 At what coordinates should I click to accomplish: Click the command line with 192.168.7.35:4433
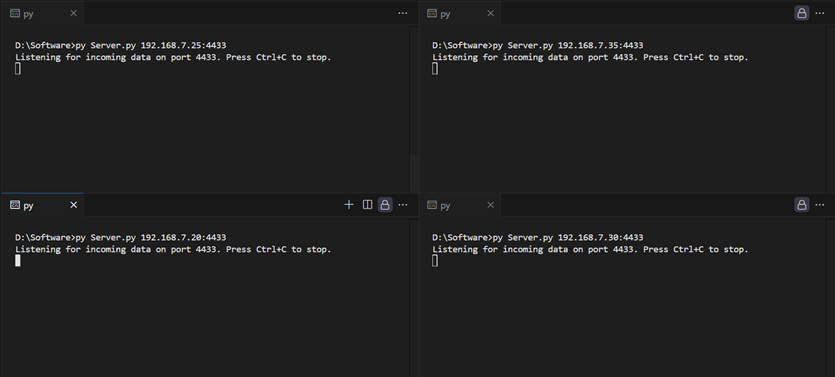point(538,45)
